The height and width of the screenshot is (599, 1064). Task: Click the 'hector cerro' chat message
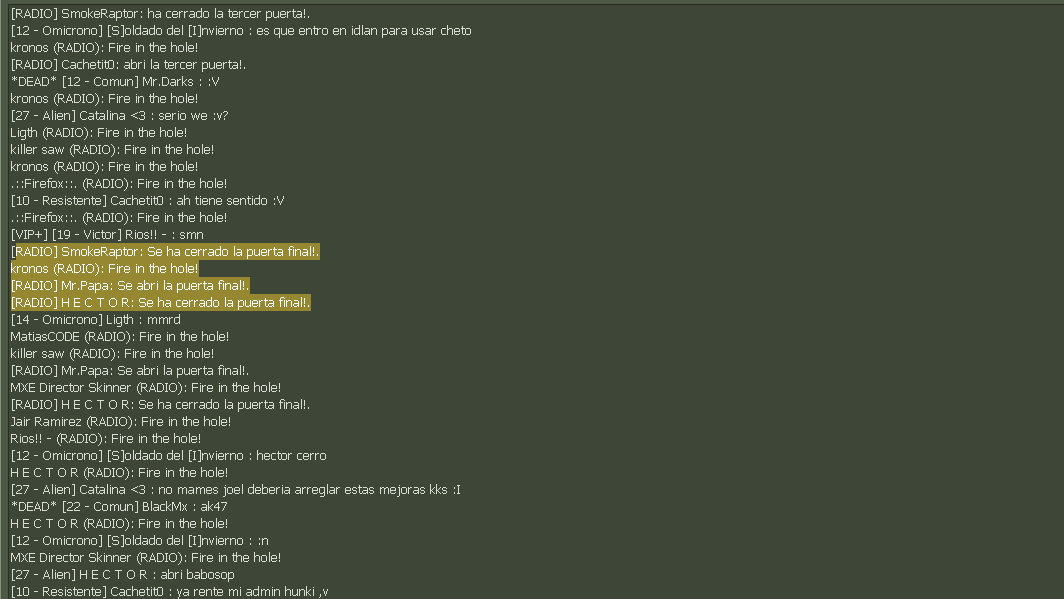point(168,456)
